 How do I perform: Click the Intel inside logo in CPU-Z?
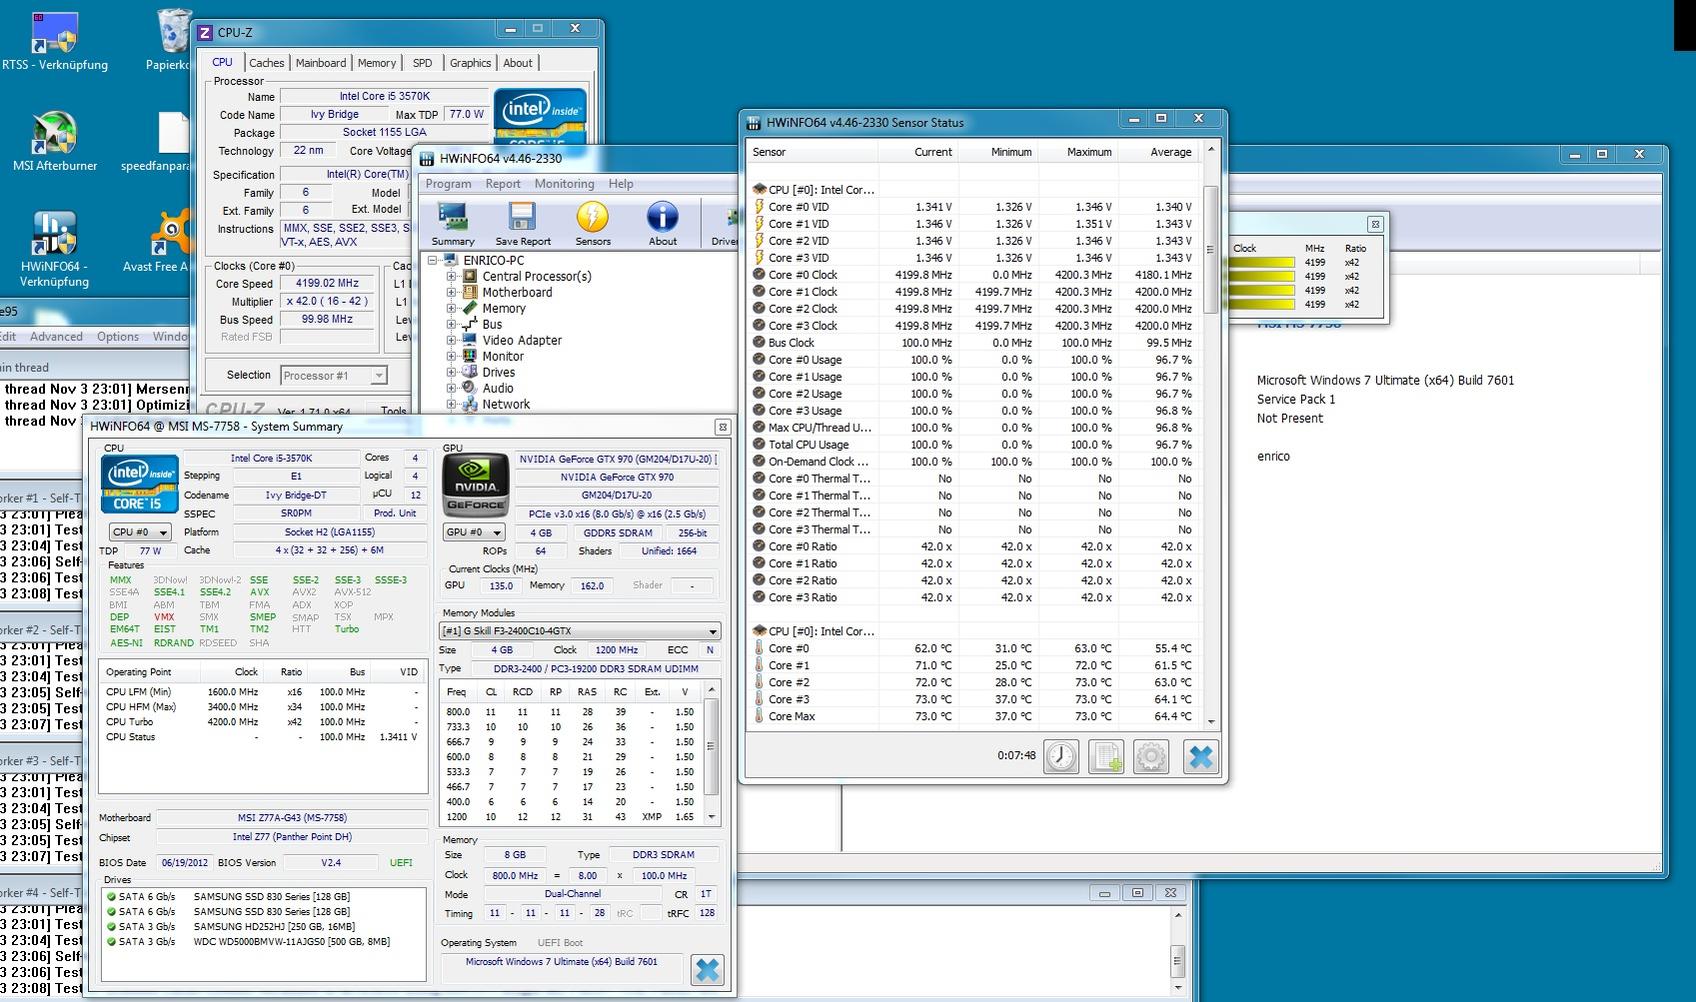pyautogui.click(x=539, y=118)
